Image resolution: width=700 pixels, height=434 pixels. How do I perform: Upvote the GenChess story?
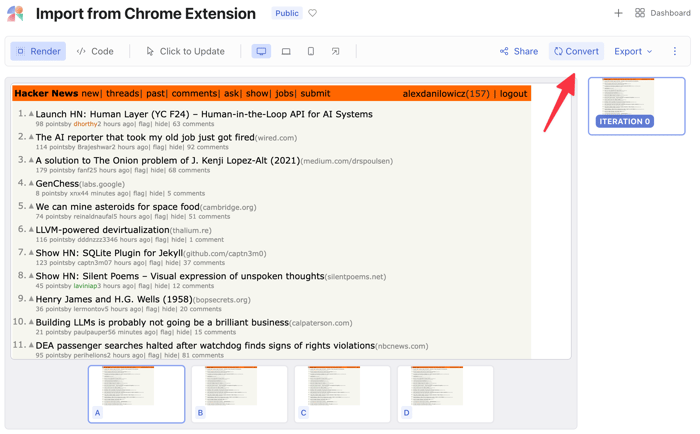[x=31, y=183]
